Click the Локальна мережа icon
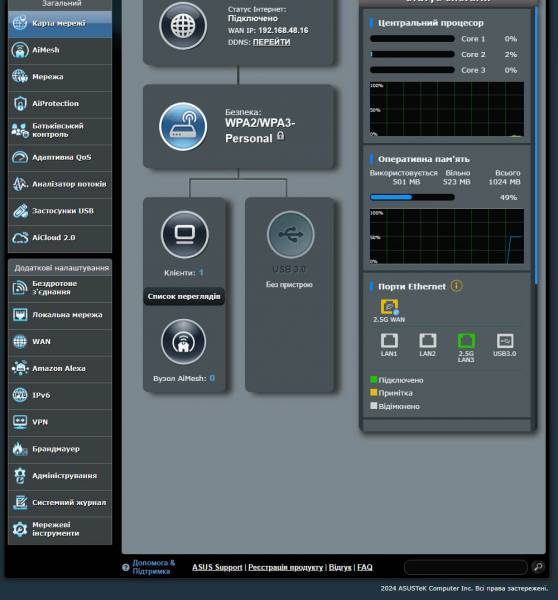The width and height of the screenshot is (558, 600). click(20, 315)
